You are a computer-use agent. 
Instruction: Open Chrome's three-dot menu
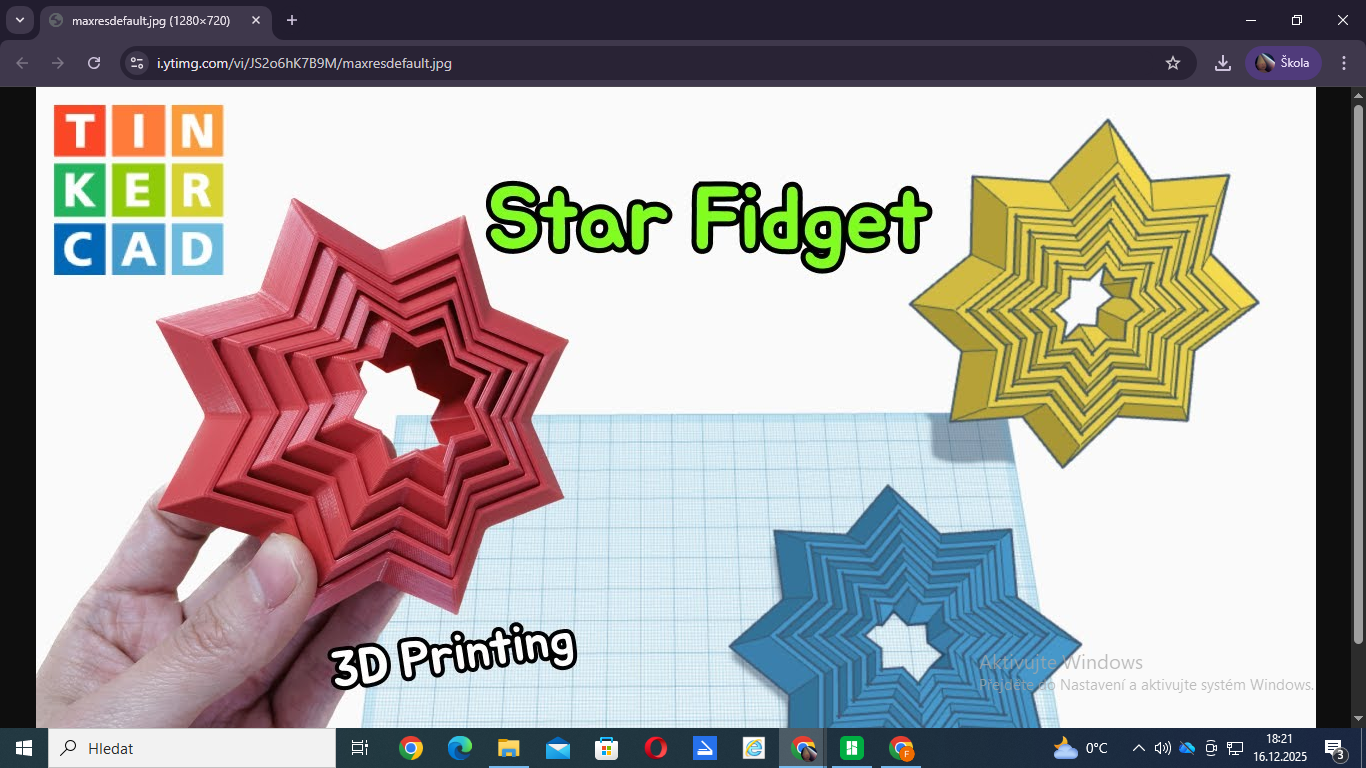click(1343, 63)
